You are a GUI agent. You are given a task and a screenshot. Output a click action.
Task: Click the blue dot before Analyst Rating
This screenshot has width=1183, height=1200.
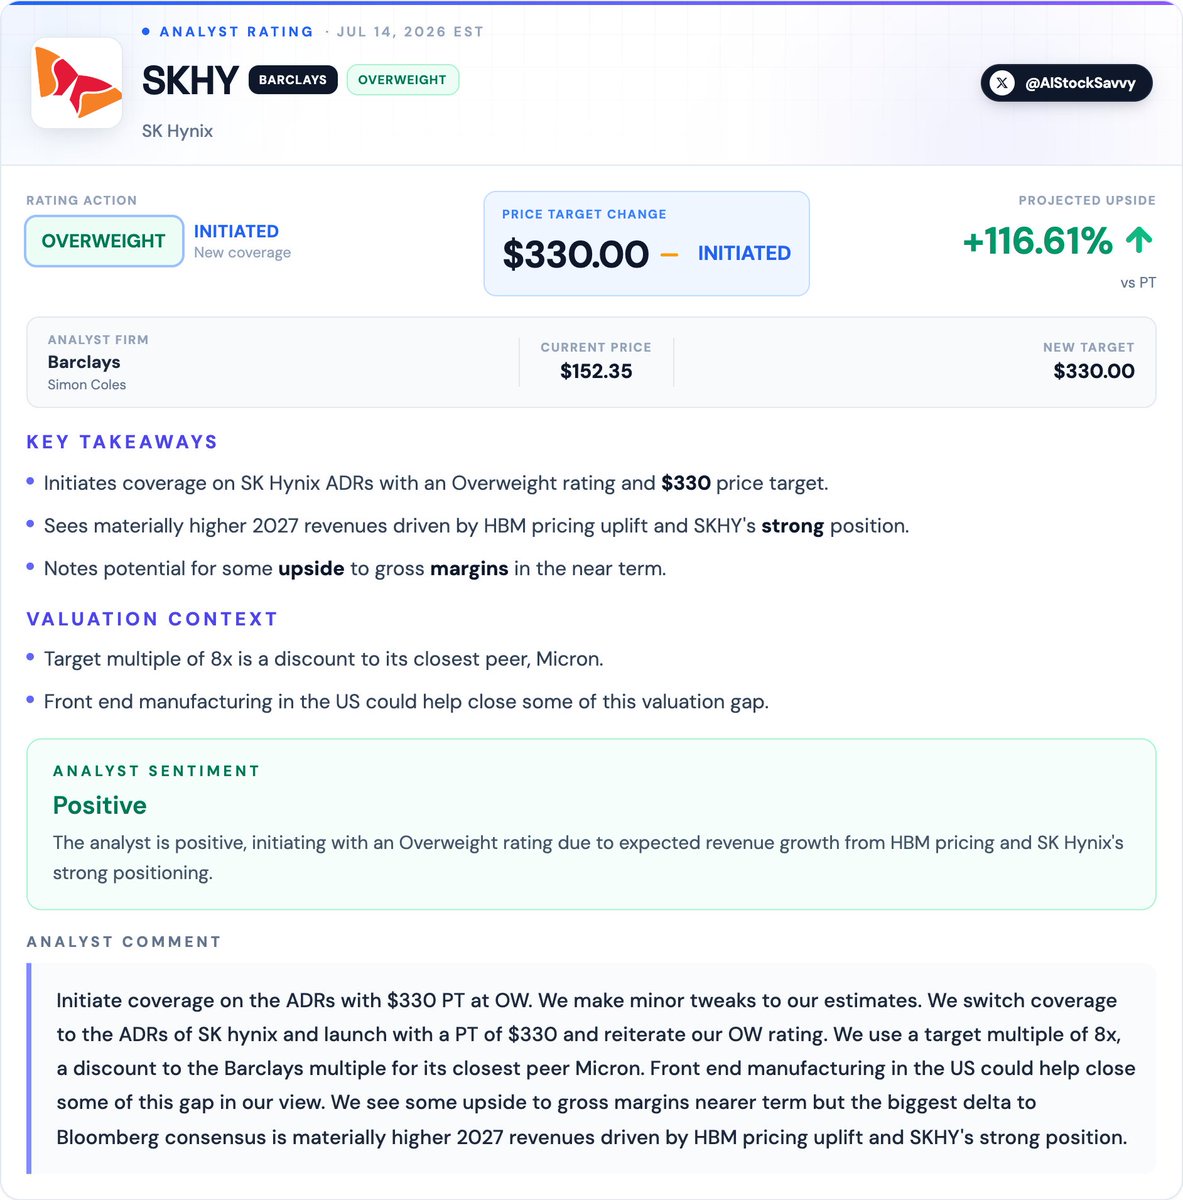pyautogui.click(x=146, y=32)
